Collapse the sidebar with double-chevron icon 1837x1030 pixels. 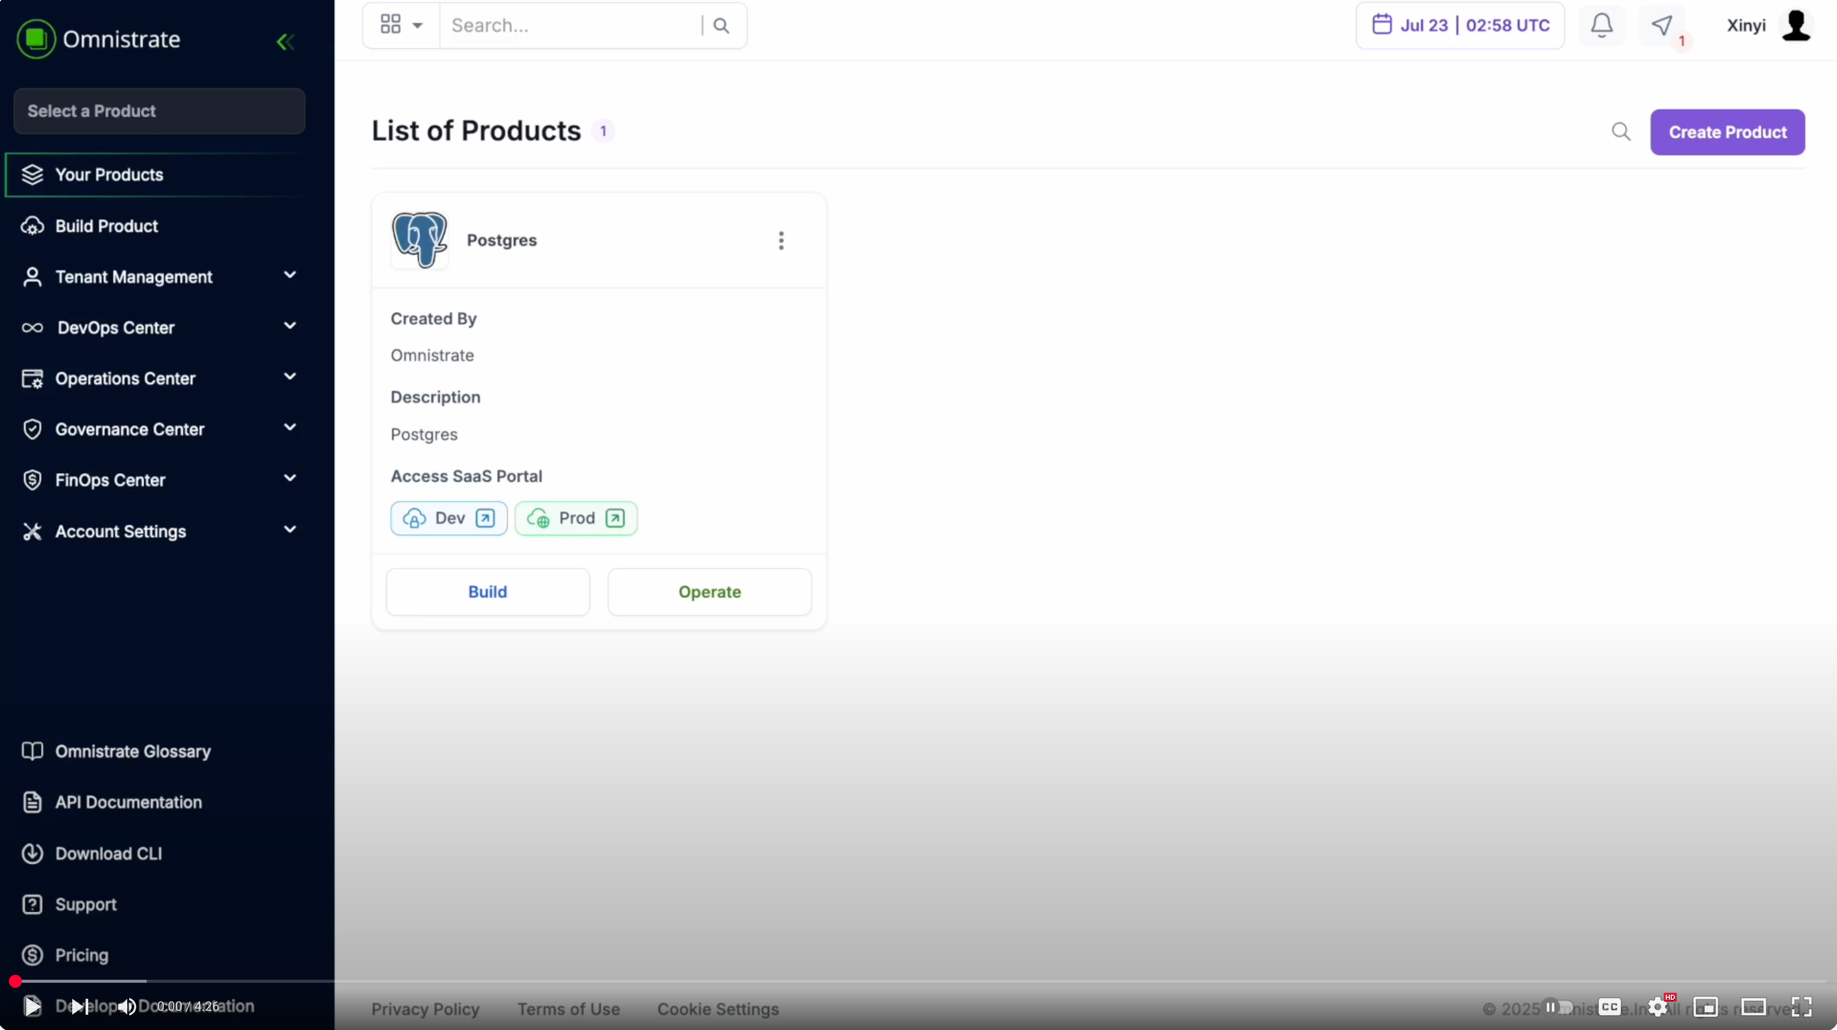coord(285,41)
